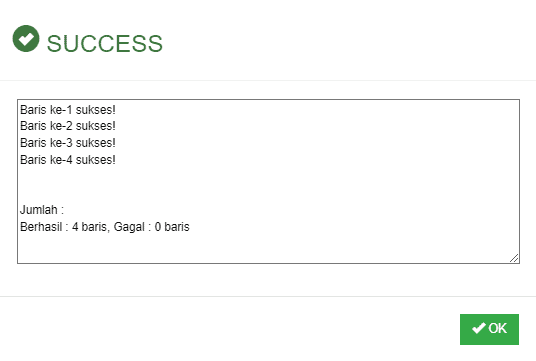The width and height of the screenshot is (536, 361).
Task: Click the "Gagal : 0 baris" text
Action: [151, 227]
